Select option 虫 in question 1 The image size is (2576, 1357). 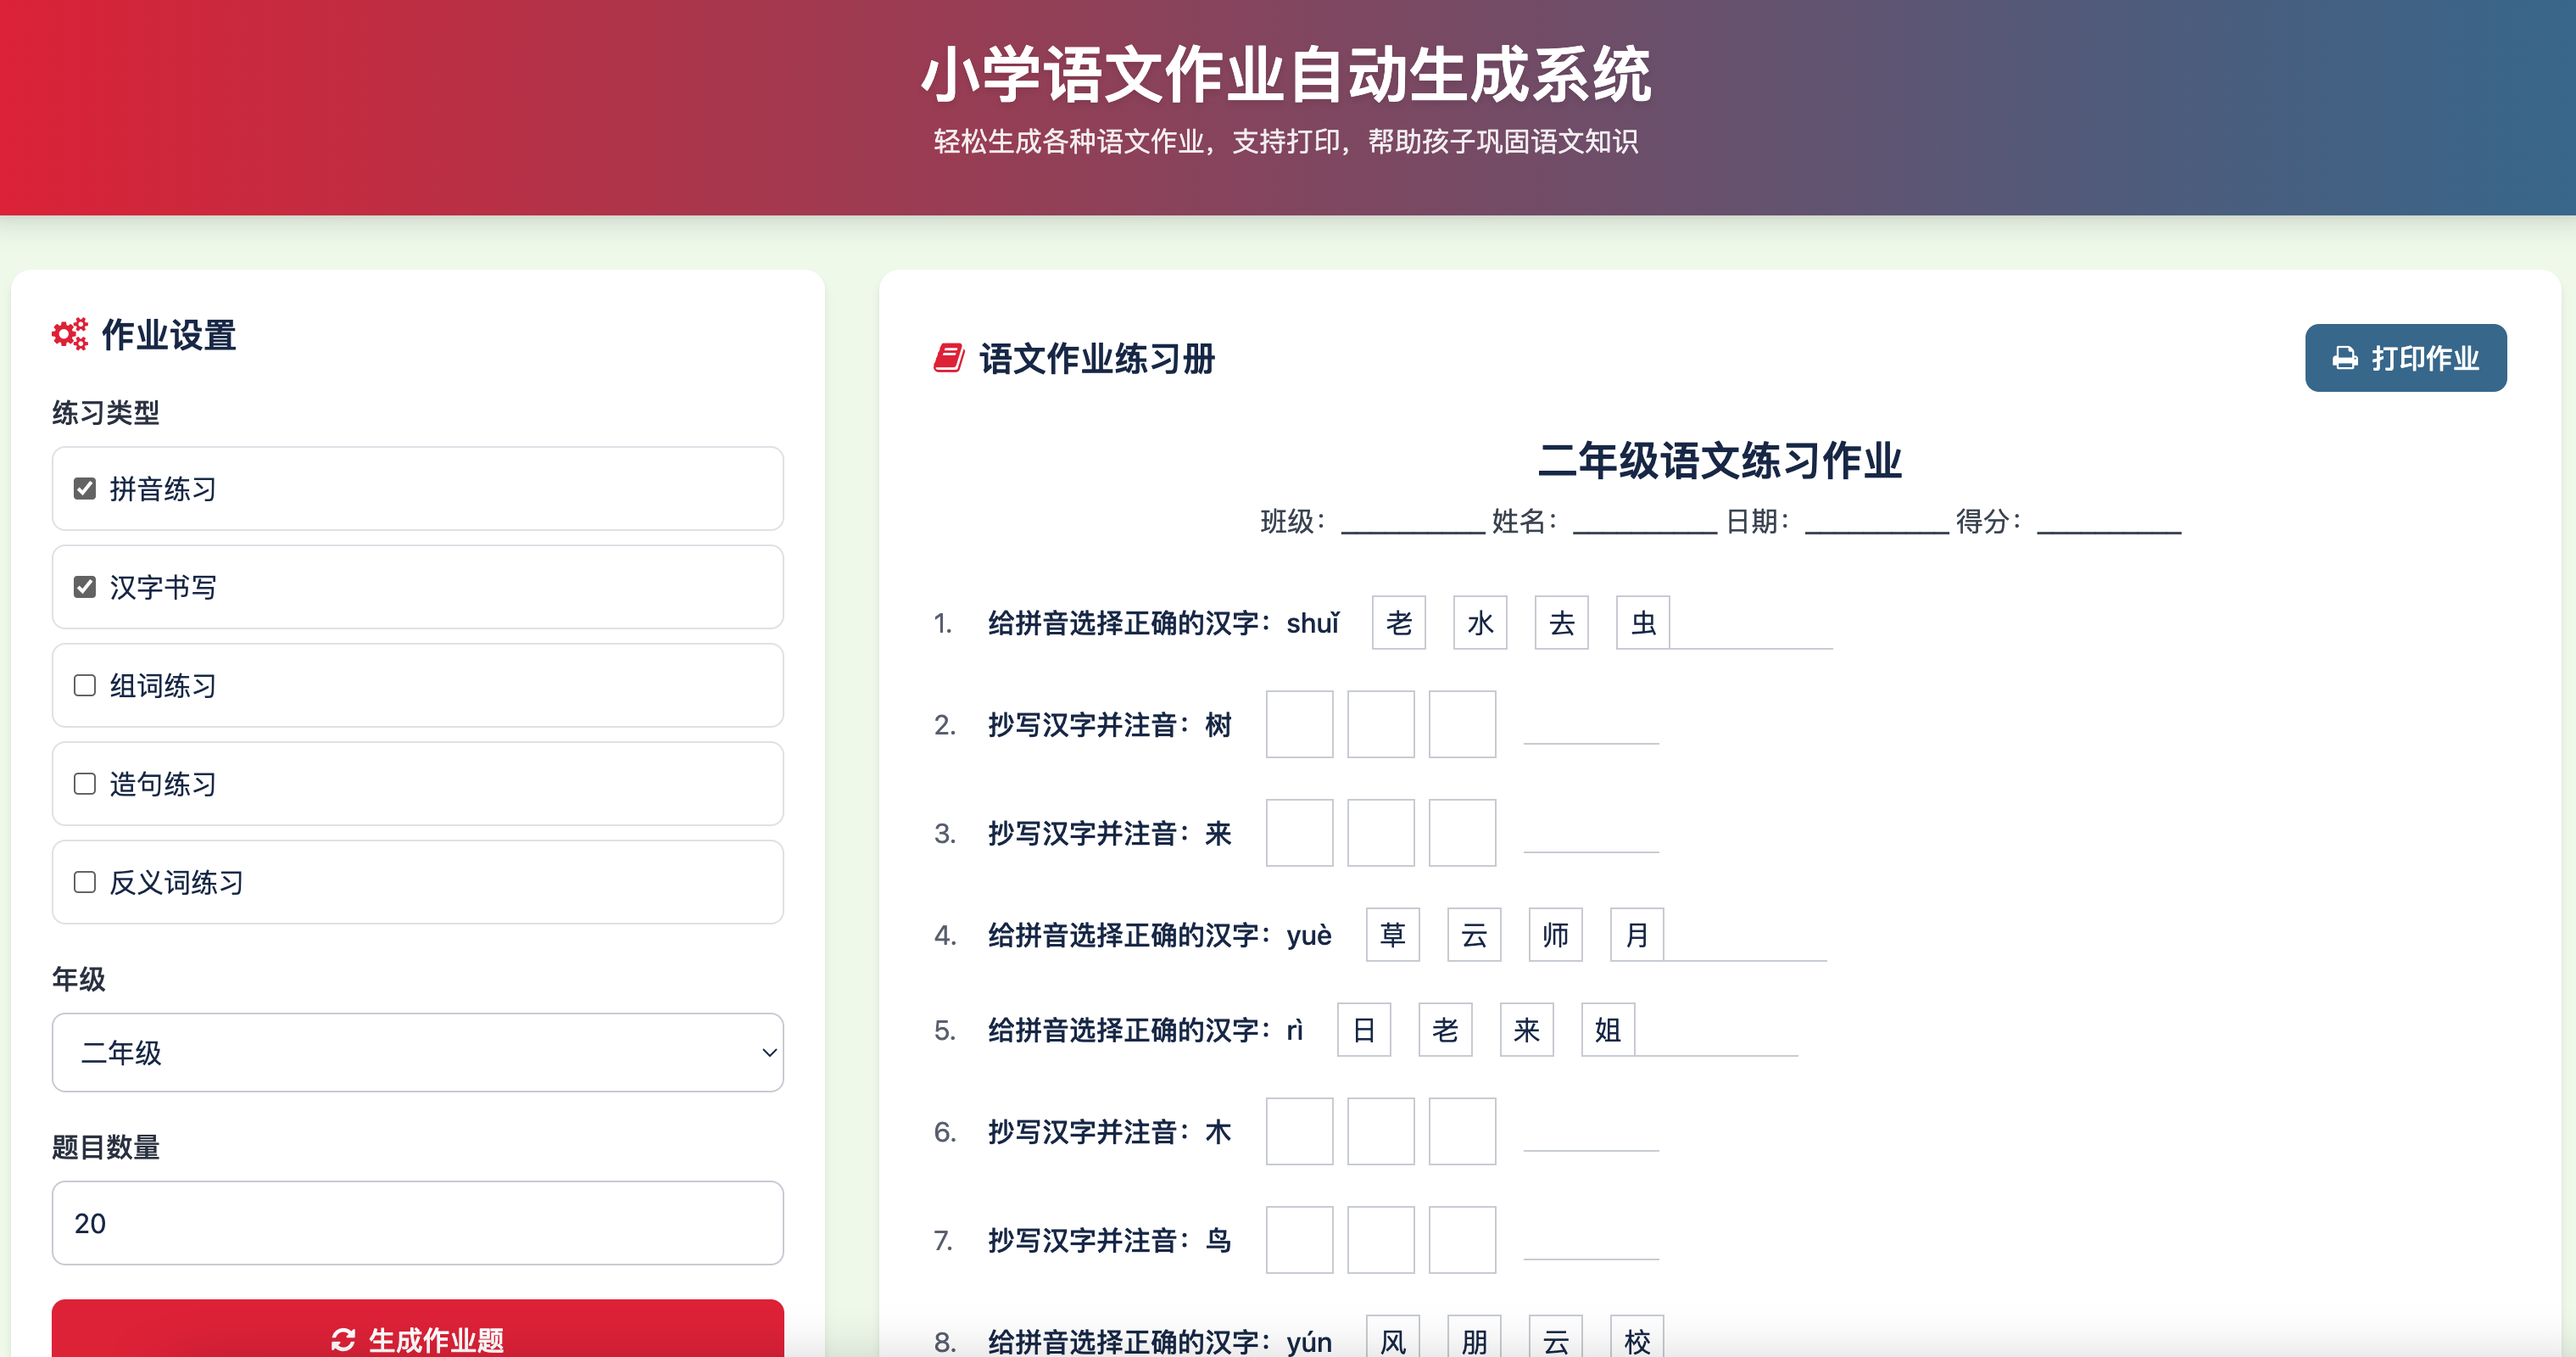click(x=1643, y=623)
